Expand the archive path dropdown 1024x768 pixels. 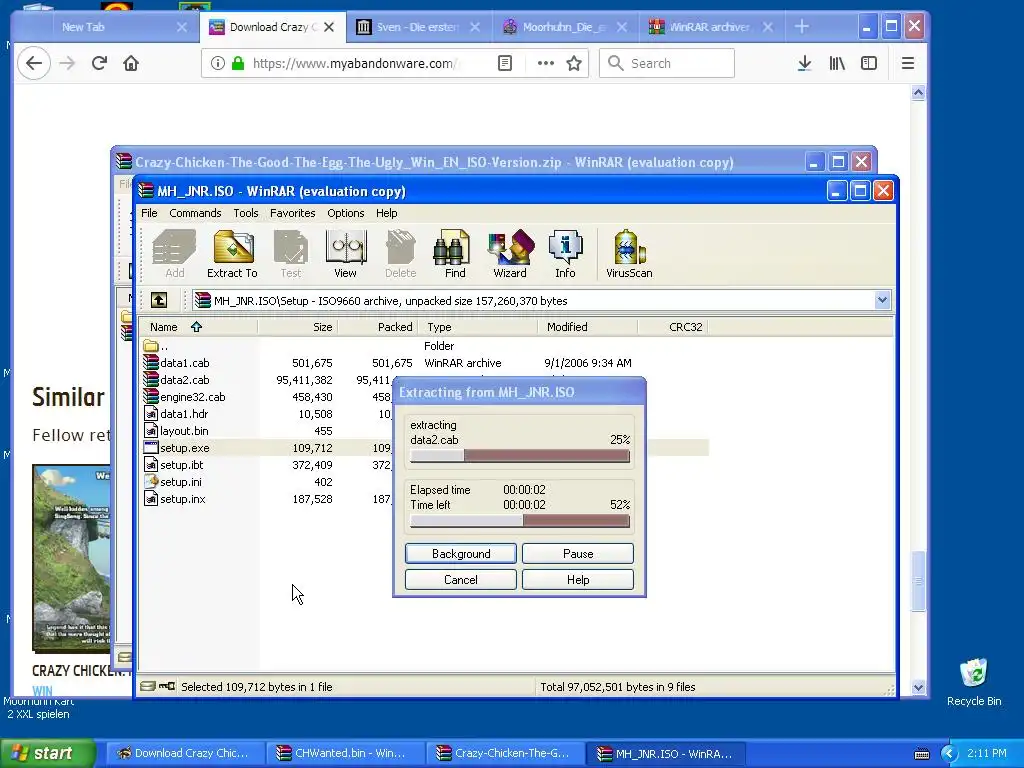point(882,300)
